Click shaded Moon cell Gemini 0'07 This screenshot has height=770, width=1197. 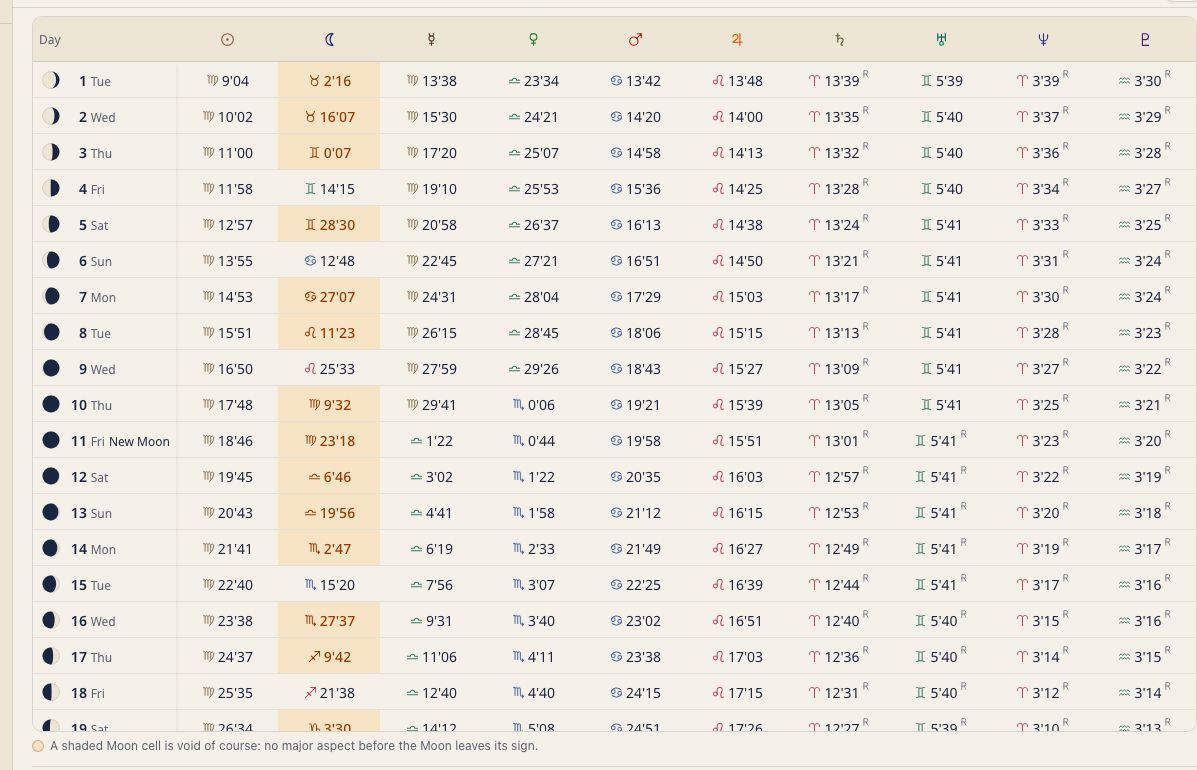[329, 153]
